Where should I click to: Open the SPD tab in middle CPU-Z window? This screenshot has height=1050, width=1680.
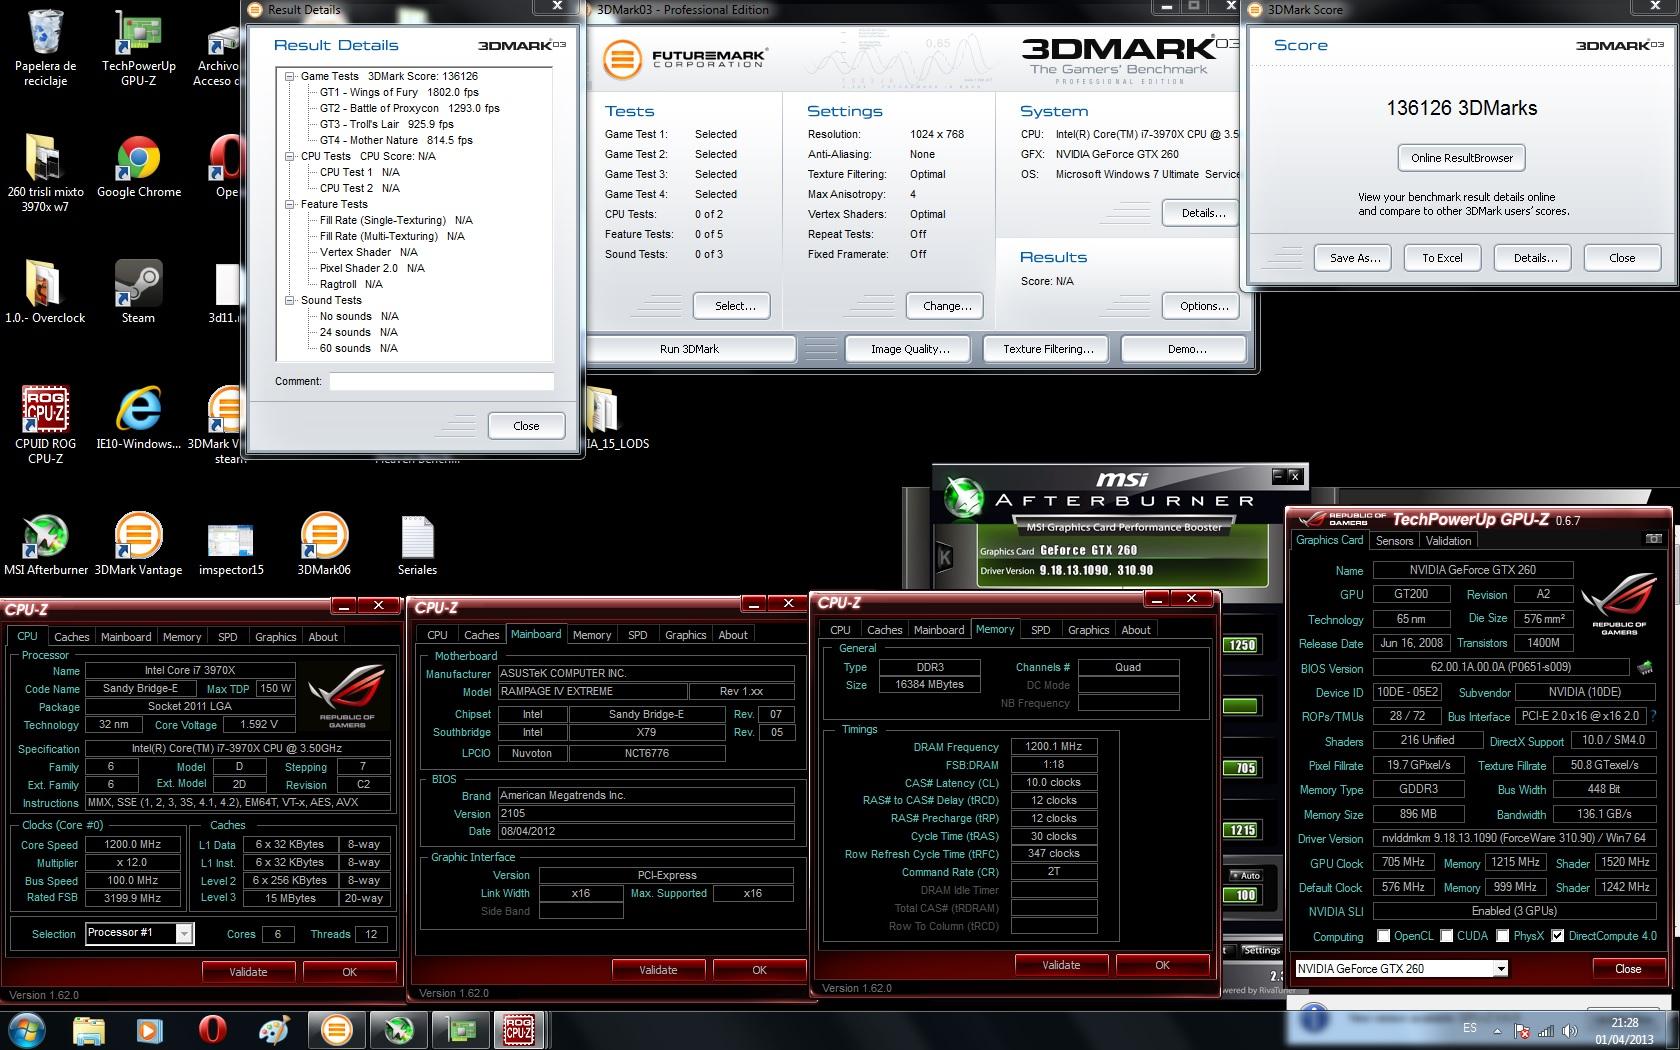coord(637,635)
